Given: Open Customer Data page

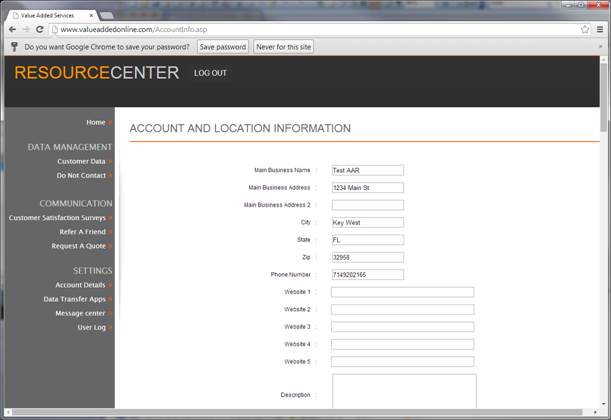Looking at the screenshot, I should pyautogui.click(x=81, y=161).
